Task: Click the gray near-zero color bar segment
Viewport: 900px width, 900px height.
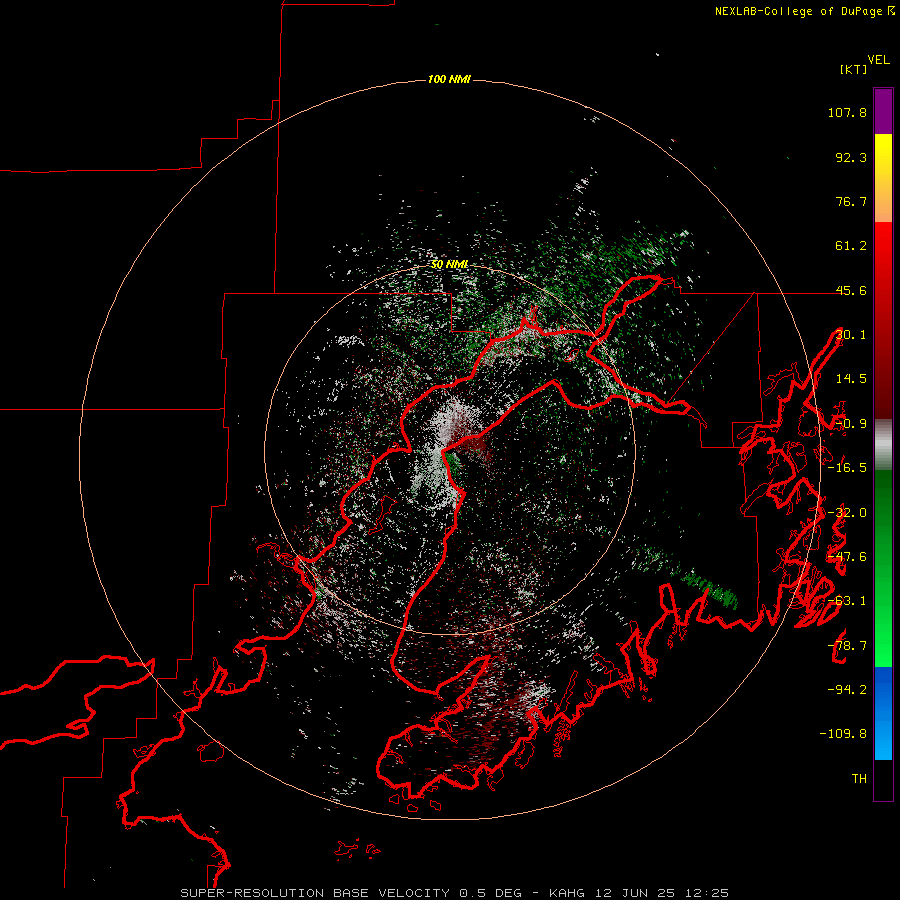Action: click(883, 445)
